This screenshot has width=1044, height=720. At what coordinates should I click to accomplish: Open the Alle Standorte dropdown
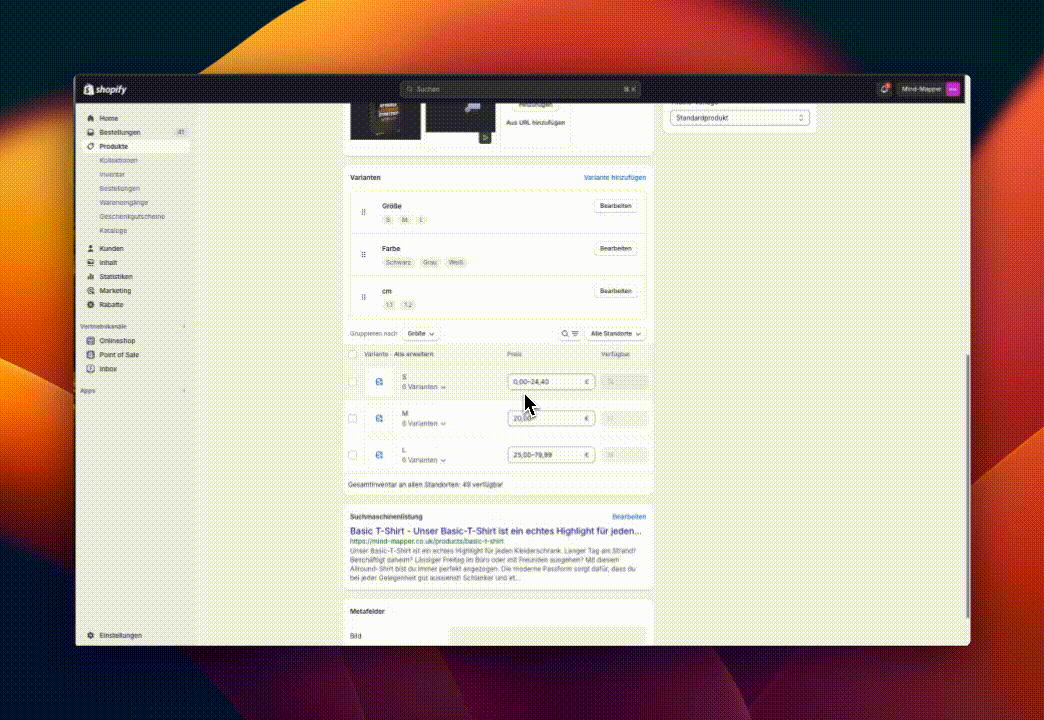[x=615, y=334]
